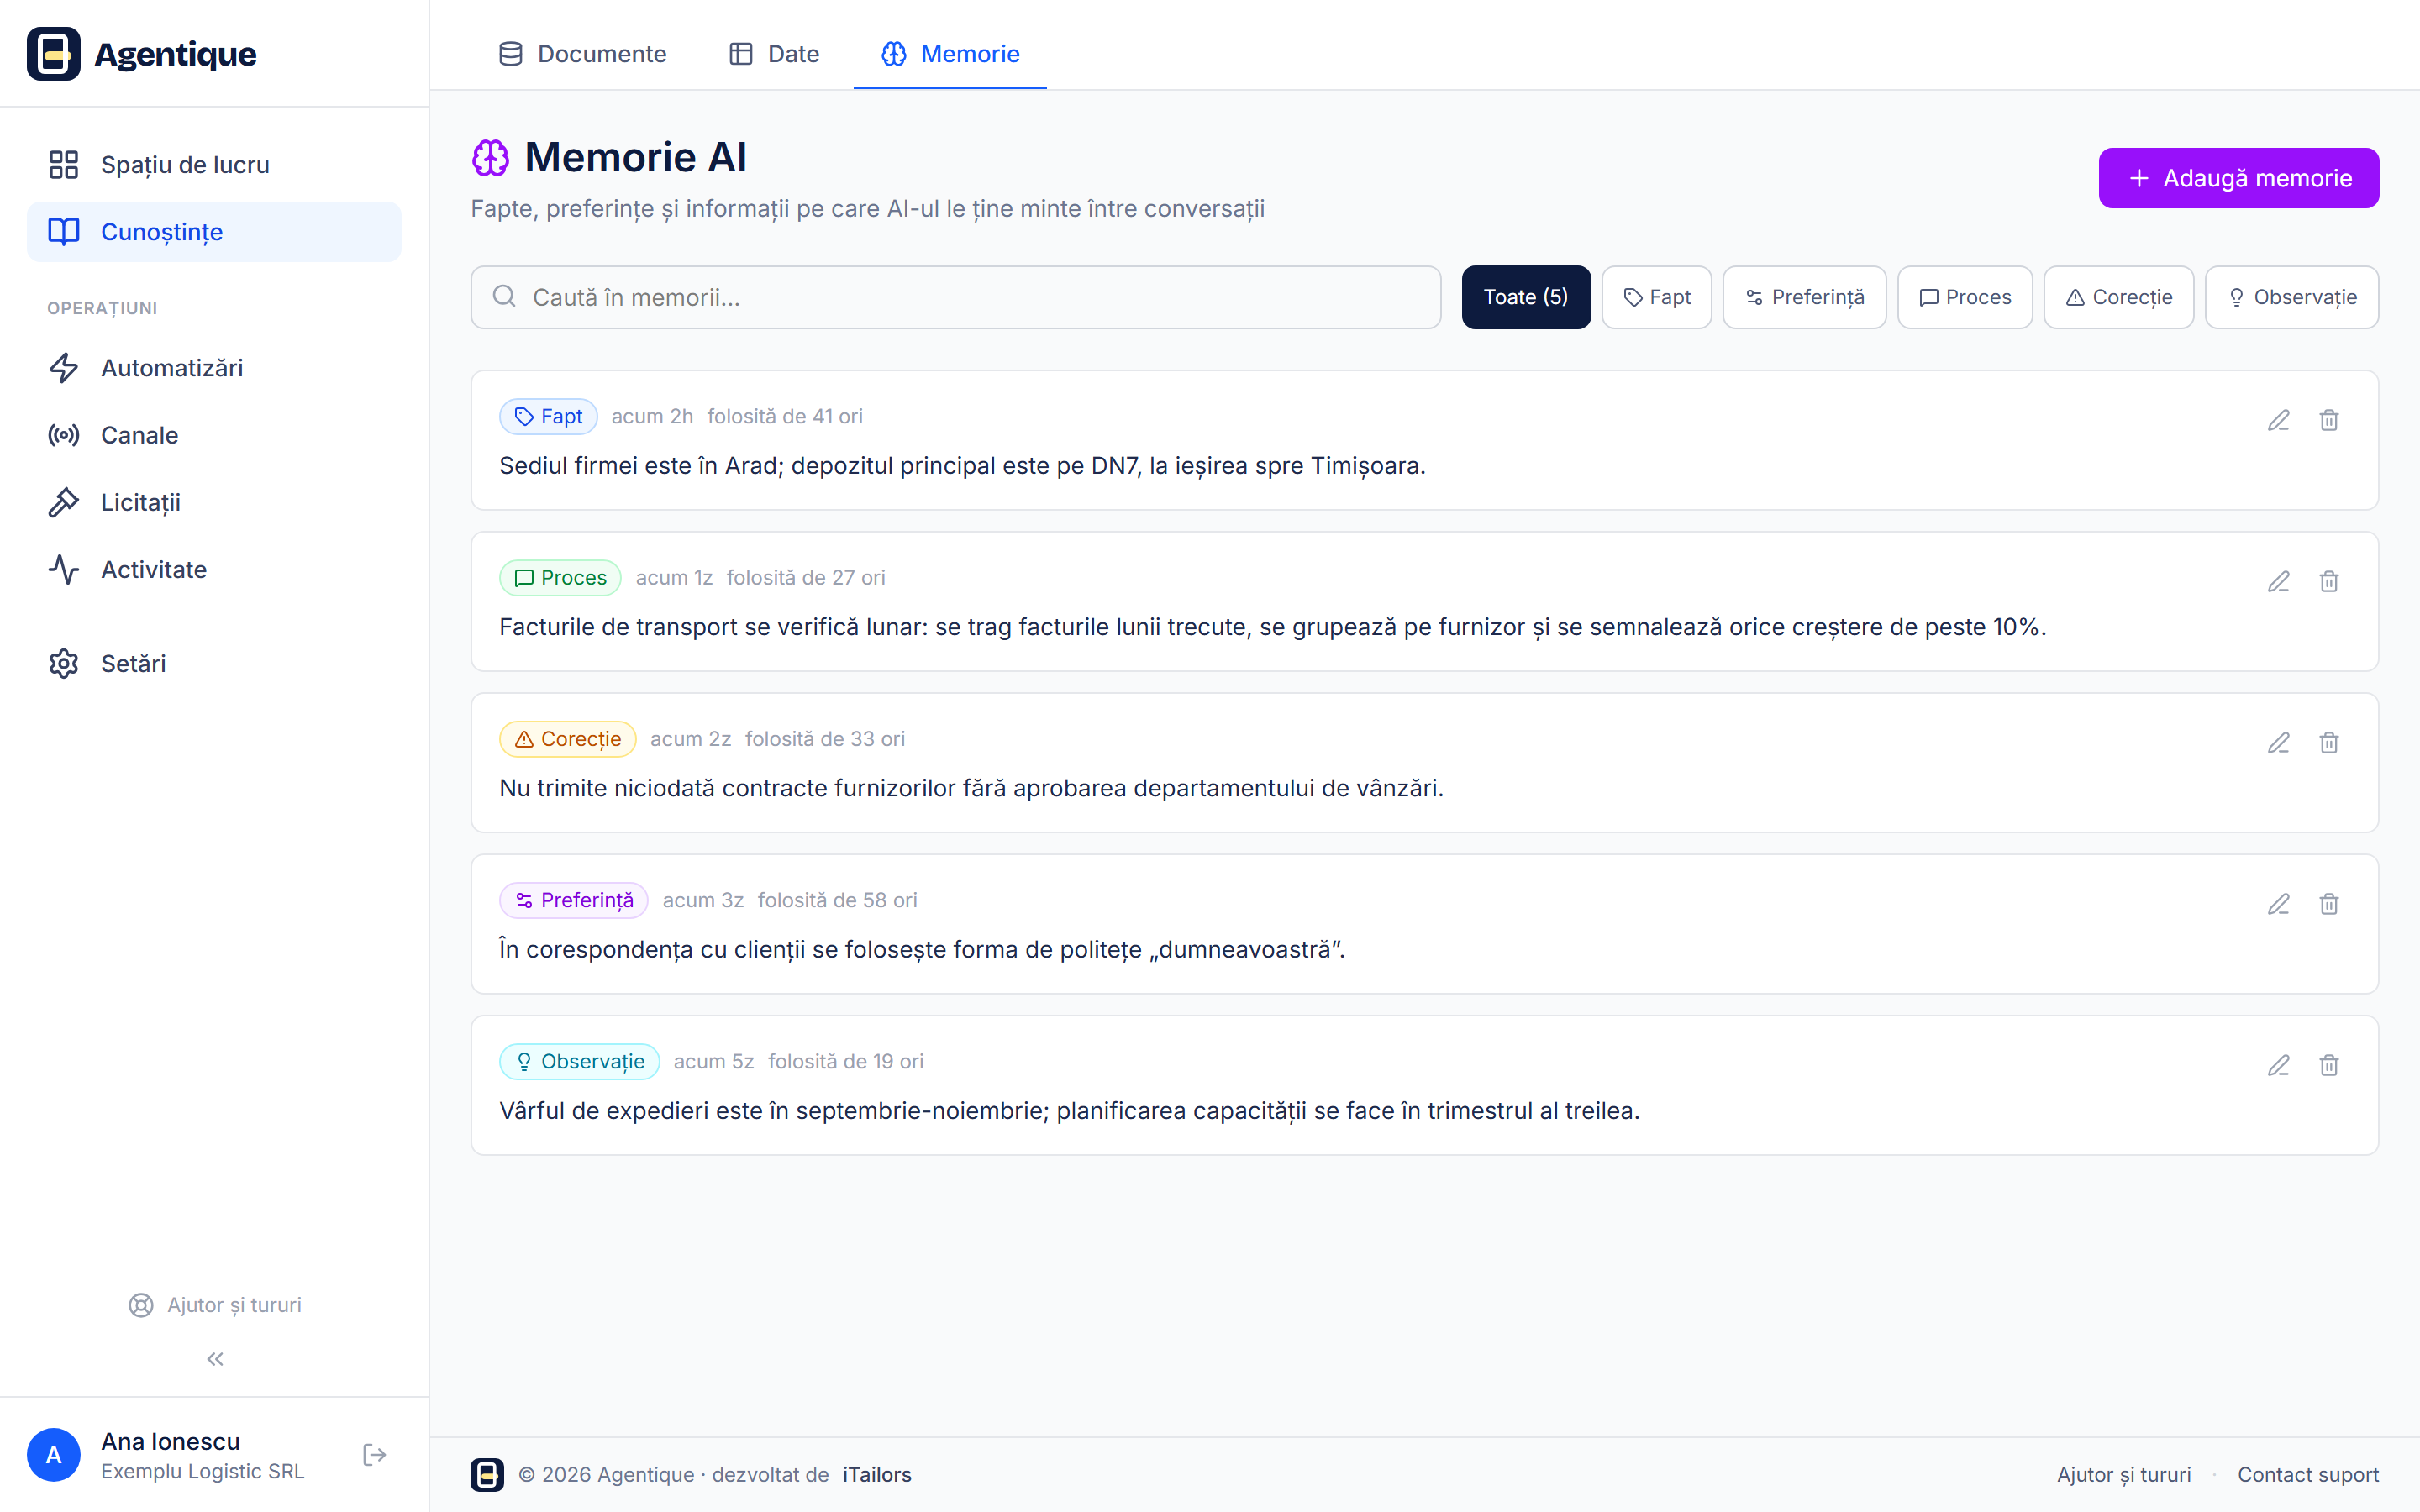Focus the Caută în memorii search field

(956, 297)
